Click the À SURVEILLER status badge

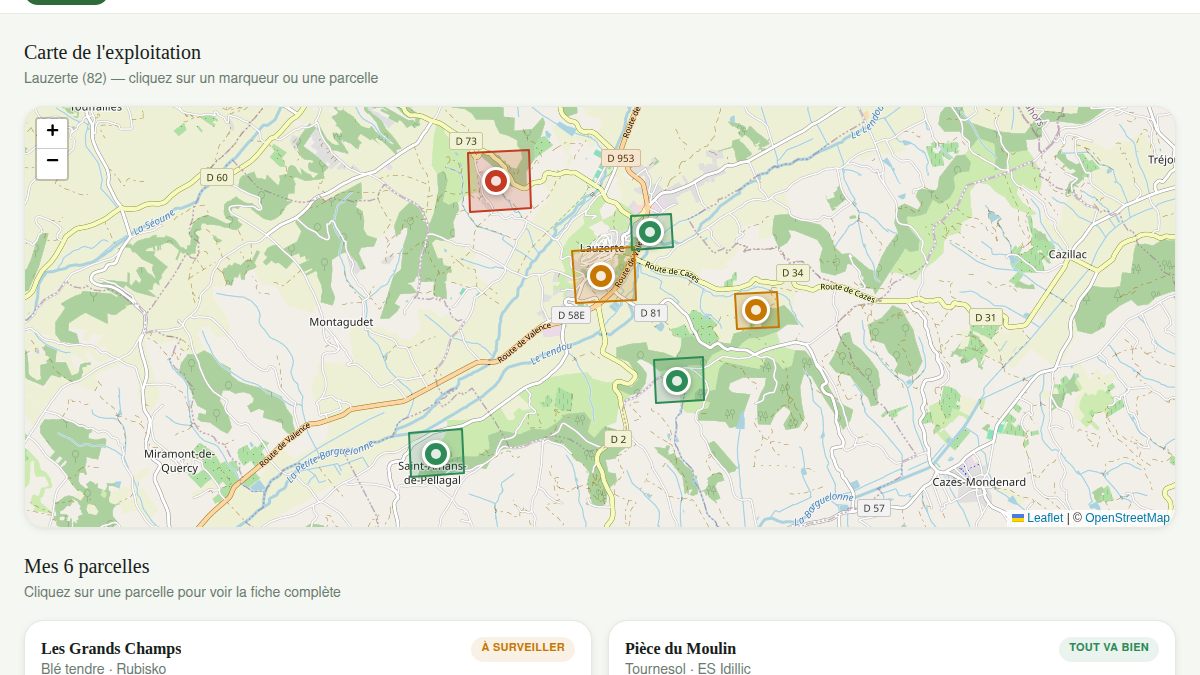click(523, 648)
